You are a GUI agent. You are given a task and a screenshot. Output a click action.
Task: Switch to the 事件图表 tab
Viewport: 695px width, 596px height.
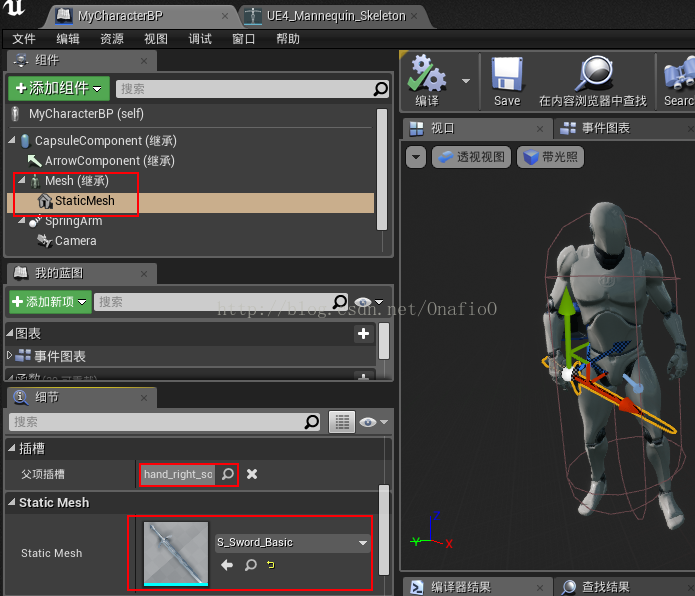[x=624, y=129]
